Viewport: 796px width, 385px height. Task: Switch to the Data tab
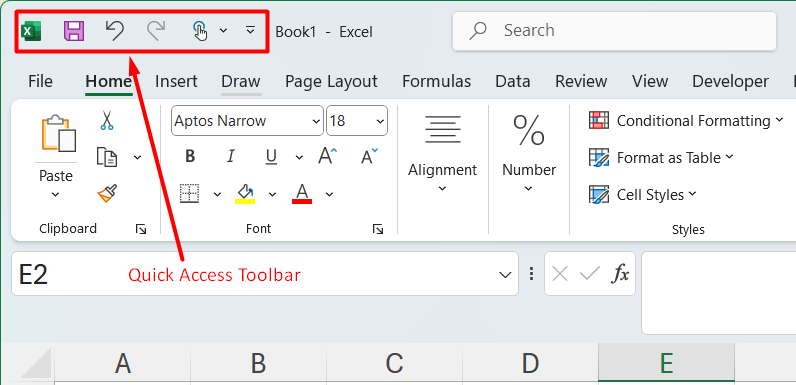pos(513,81)
